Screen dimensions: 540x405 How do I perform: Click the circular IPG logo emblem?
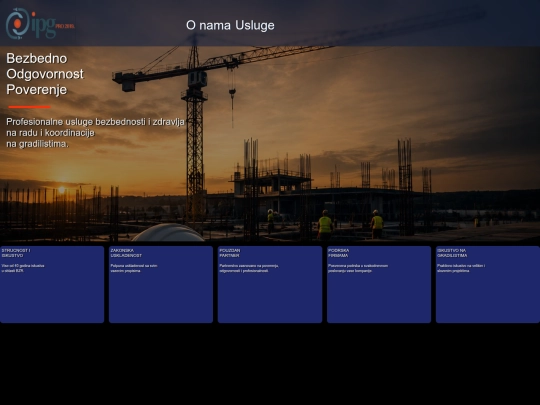coord(18,23)
